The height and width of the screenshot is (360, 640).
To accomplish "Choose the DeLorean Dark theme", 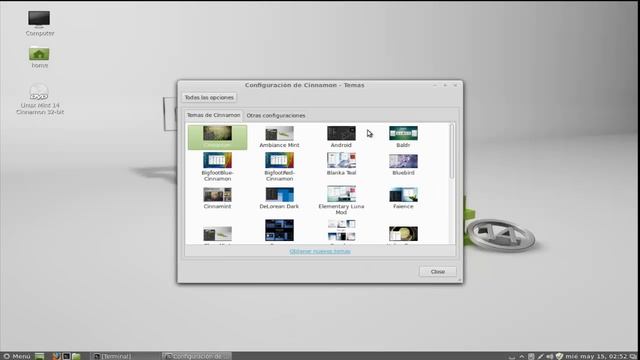I will tap(279, 198).
